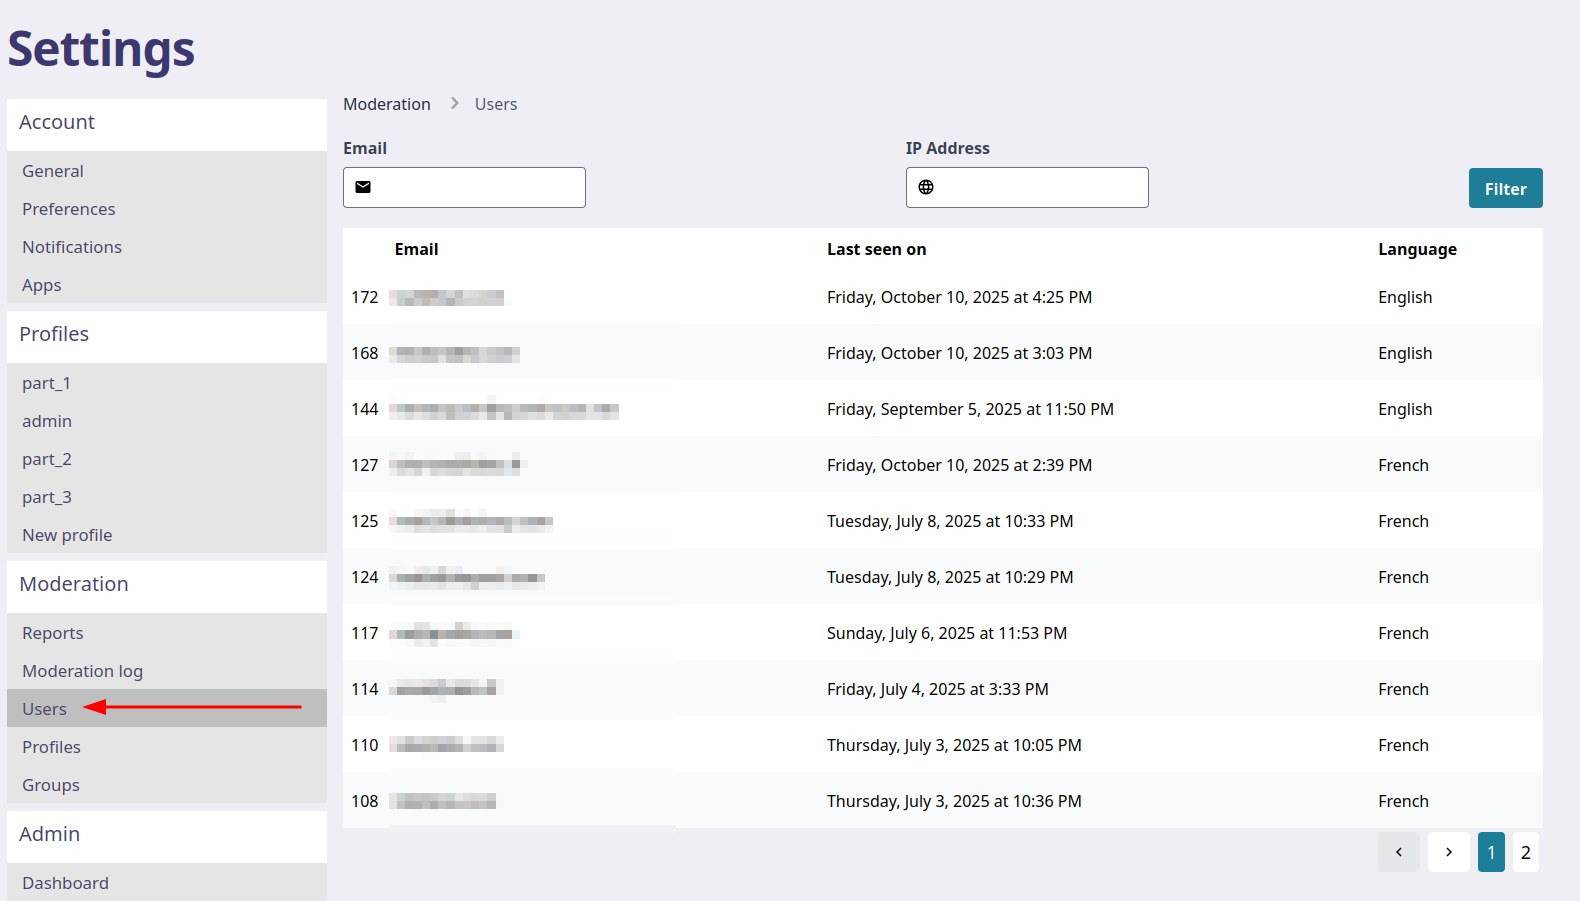
Task: Click the Moderation breadcrumb link
Action: [387, 104]
